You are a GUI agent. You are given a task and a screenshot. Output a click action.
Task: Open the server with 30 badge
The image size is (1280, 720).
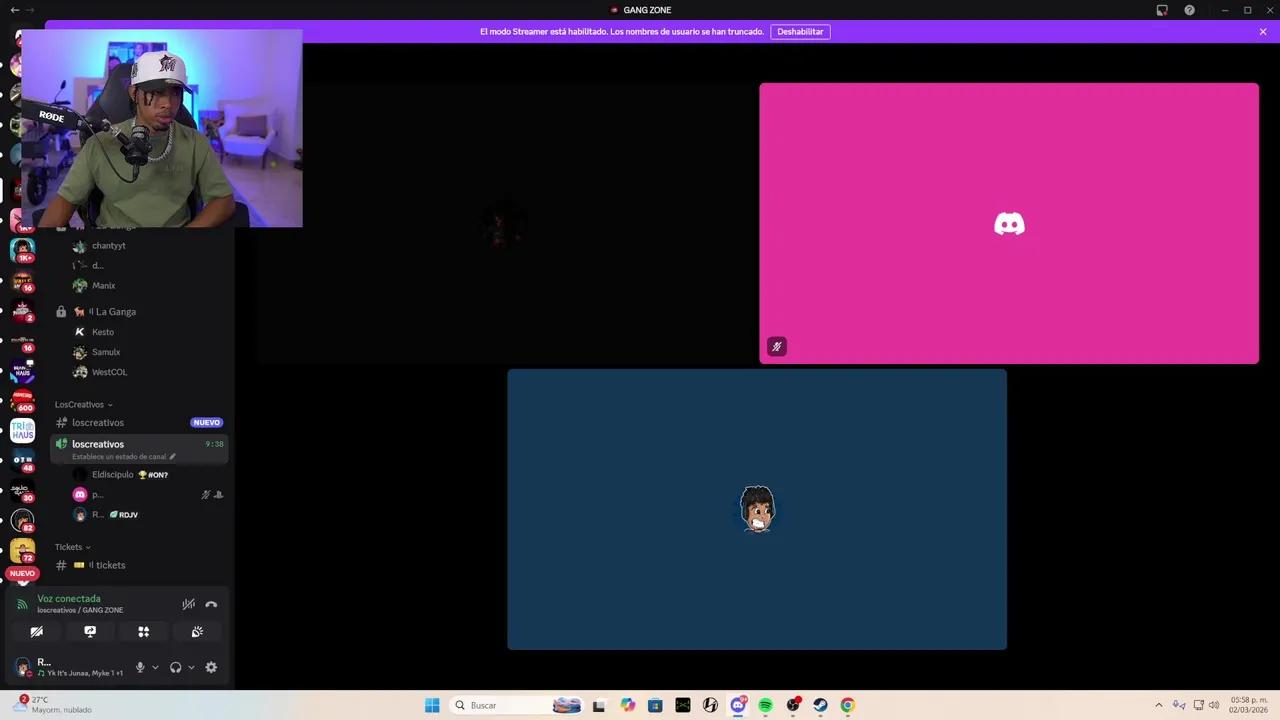(x=22, y=491)
